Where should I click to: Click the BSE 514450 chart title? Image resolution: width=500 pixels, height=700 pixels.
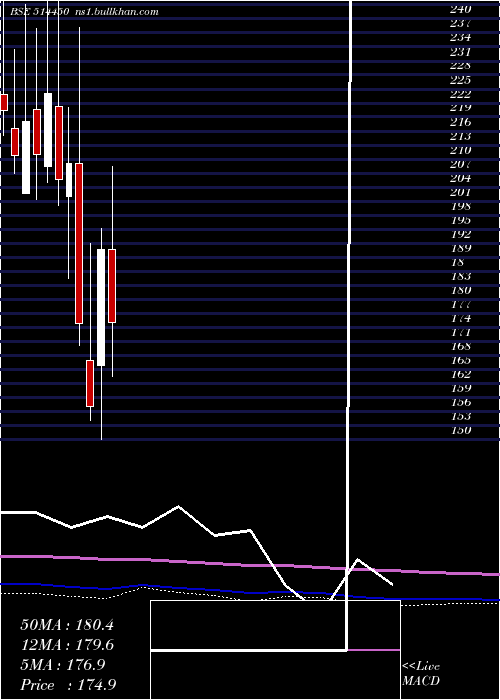pyautogui.click(x=39, y=12)
